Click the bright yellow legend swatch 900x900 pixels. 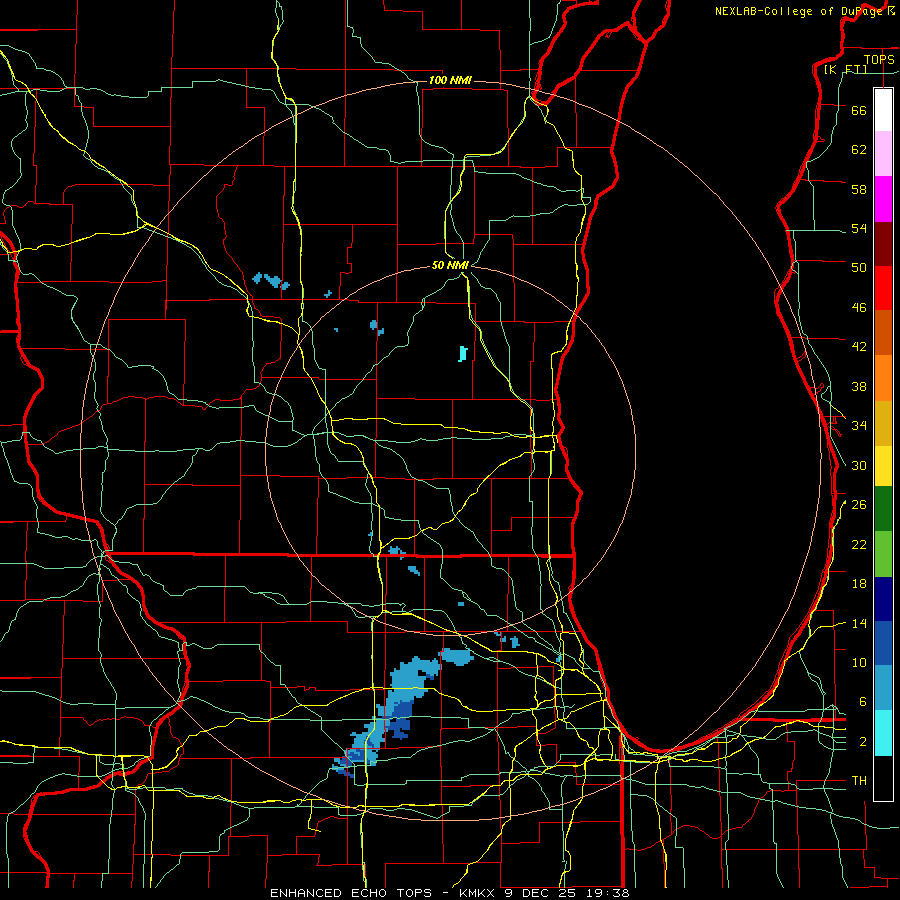point(883,465)
